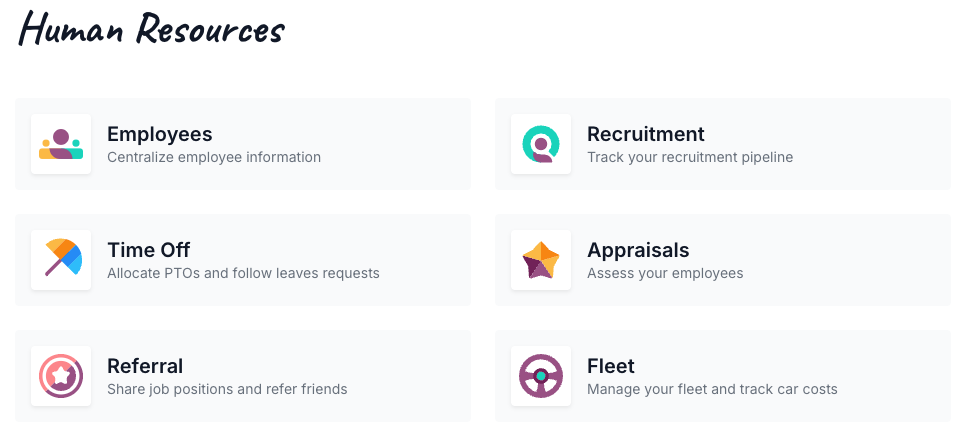The width and height of the screenshot is (957, 428).
Task: Click the Employees people icon
Action: [61, 144]
